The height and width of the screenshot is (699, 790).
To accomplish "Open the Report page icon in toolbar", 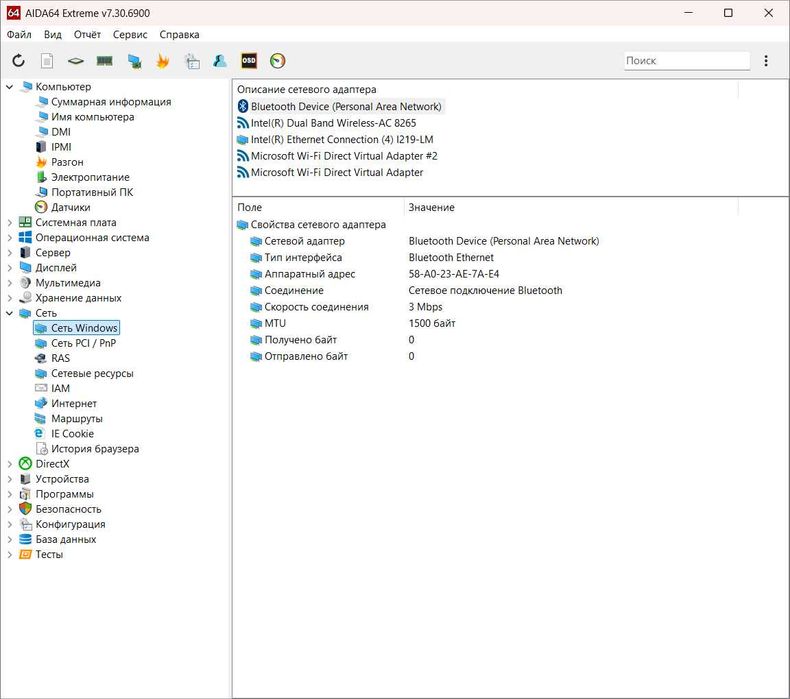I will click(x=47, y=61).
